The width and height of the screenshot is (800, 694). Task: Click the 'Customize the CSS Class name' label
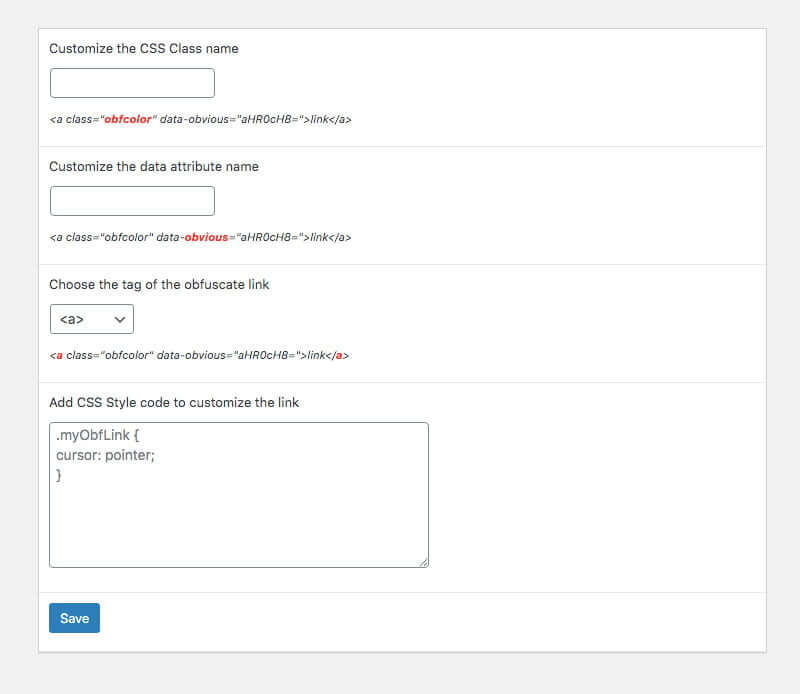144,48
